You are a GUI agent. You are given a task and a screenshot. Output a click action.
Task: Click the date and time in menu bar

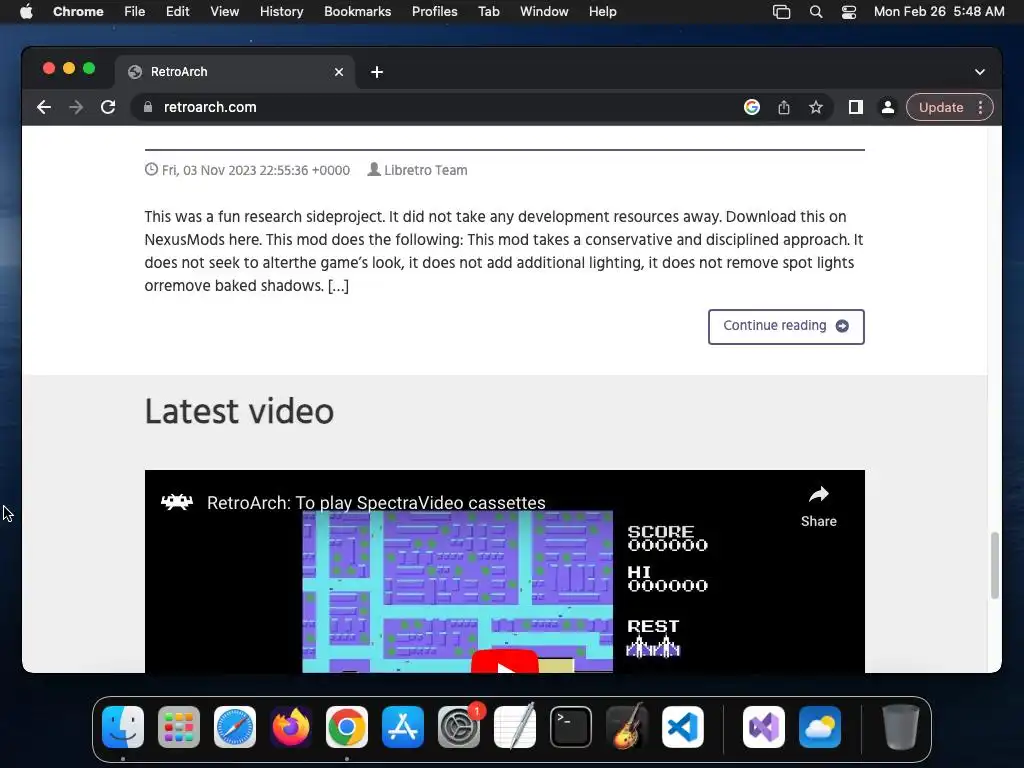(x=938, y=12)
